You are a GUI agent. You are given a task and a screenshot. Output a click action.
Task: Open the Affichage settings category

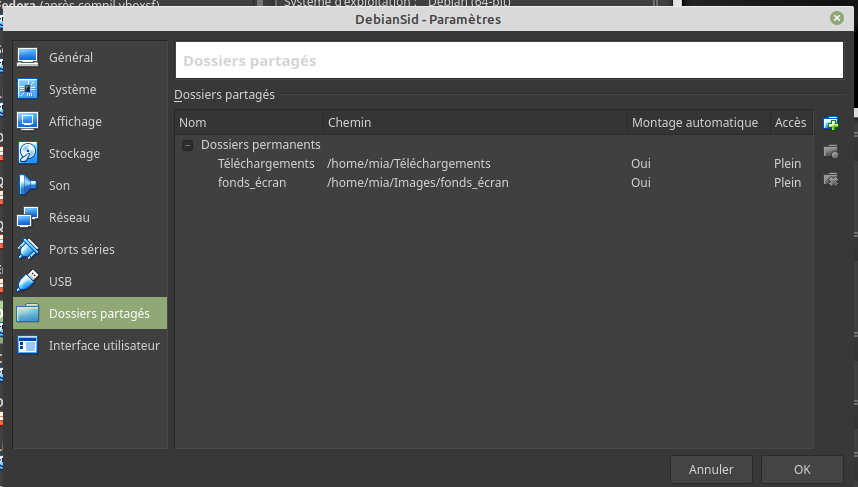(x=90, y=121)
